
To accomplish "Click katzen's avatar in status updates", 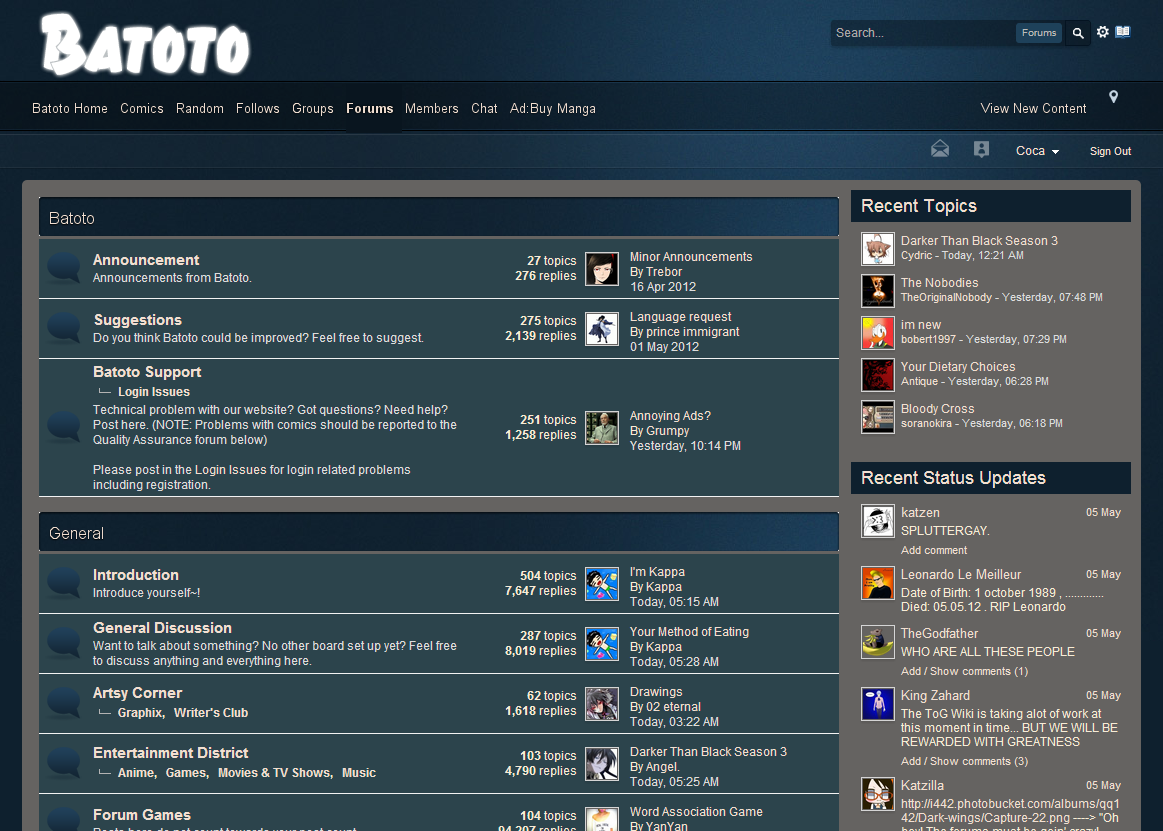I will 877,521.
